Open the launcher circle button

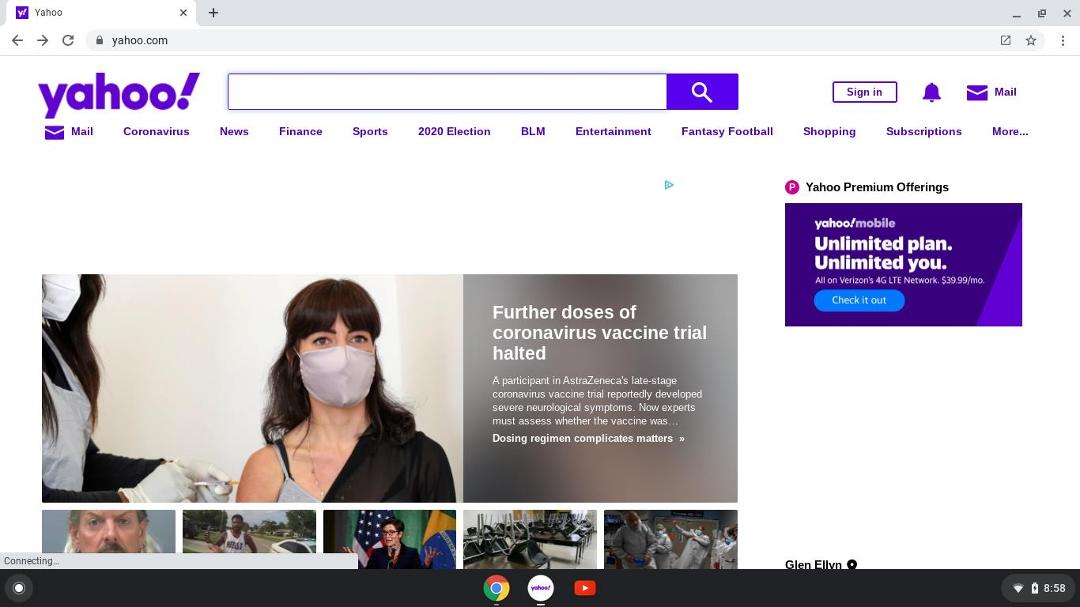click(x=19, y=588)
